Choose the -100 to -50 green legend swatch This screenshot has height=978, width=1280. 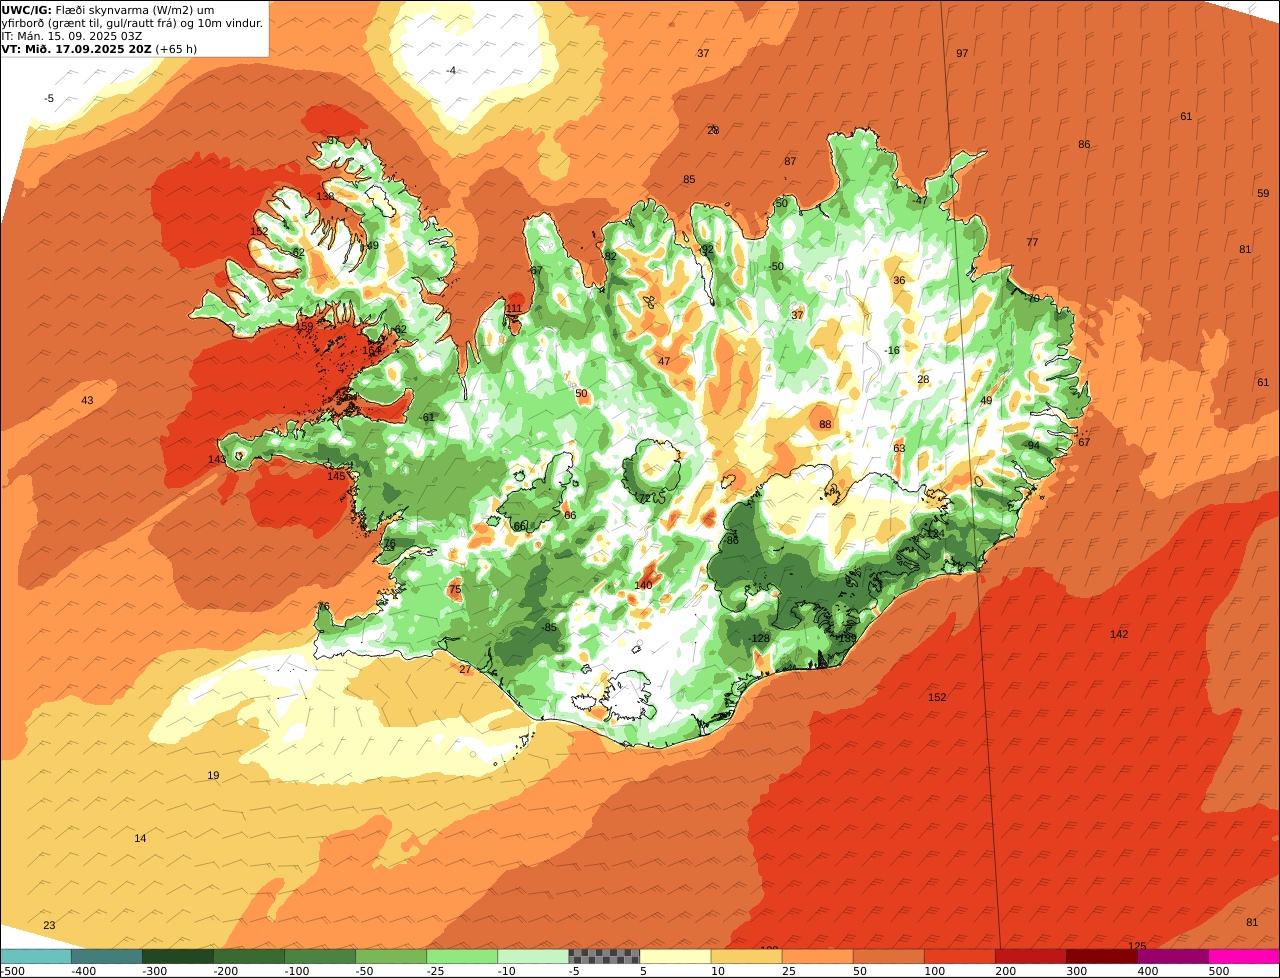[x=320, y=956]
